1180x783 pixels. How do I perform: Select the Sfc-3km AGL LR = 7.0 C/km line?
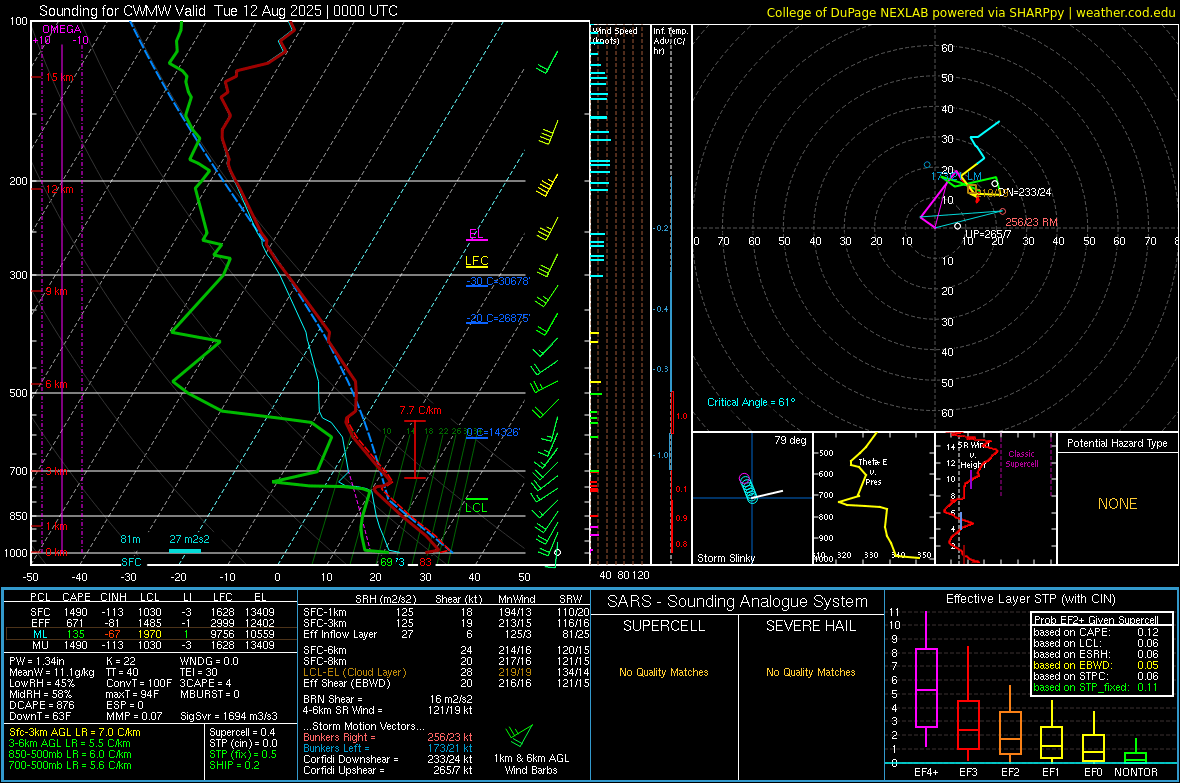tap(75, 733)
